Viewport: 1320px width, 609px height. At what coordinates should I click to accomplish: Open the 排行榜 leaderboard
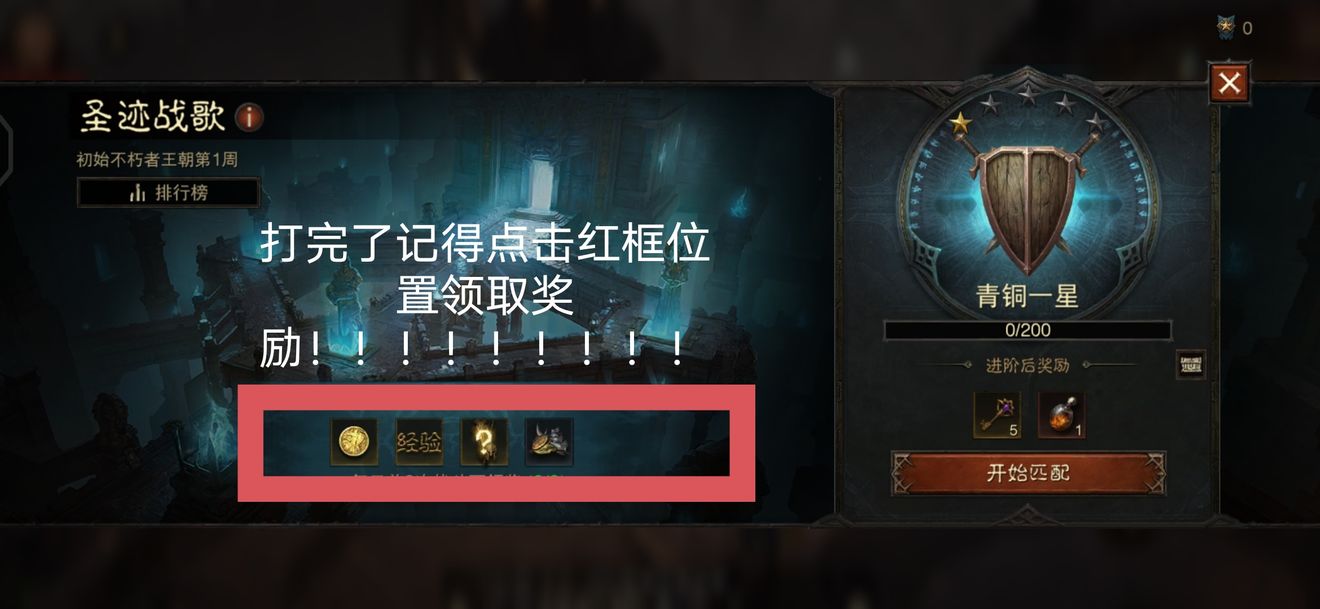pyautogui.click(x=168, y=193)
